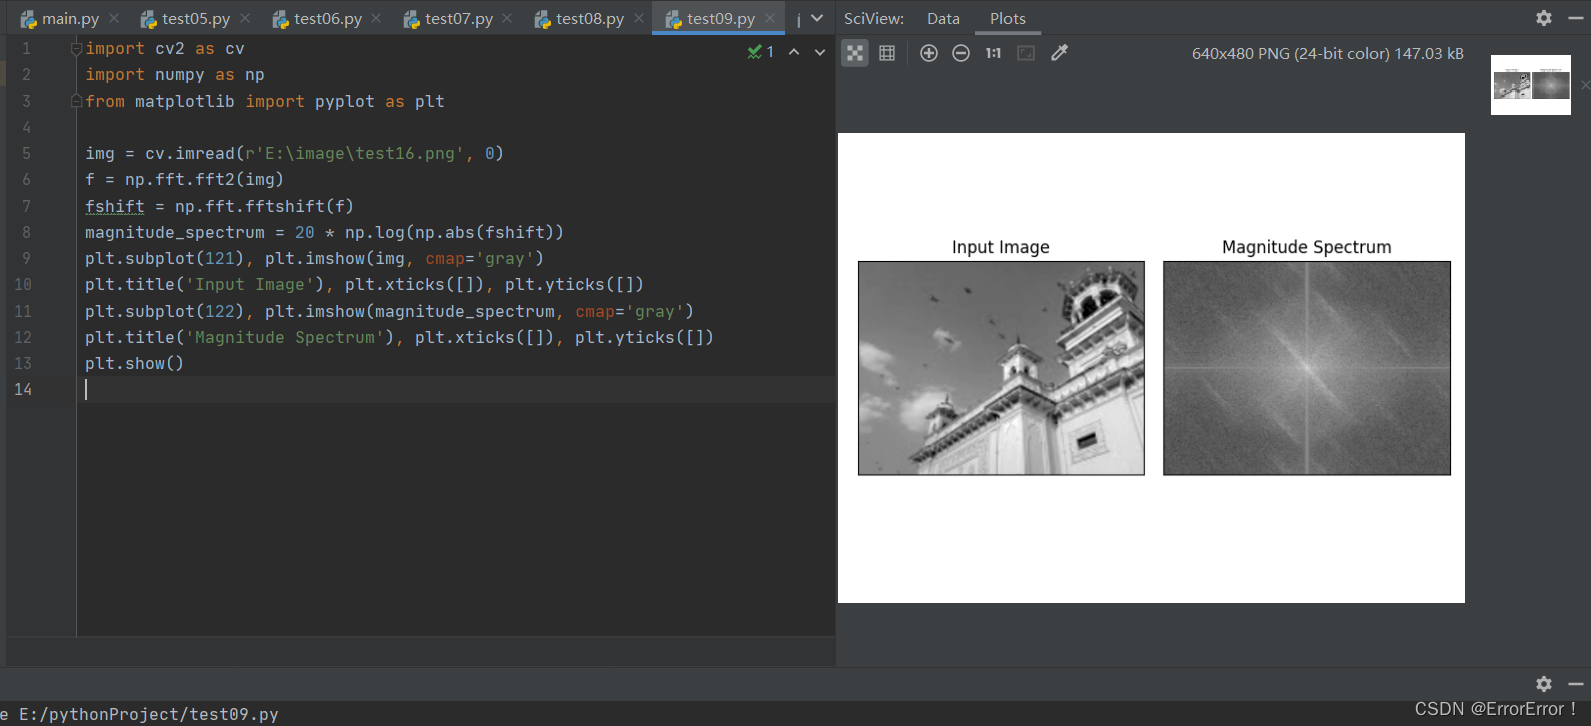Collapse the import block fold marker on line 1
The height and width of the screenshot is (726, 1591).
(76, 48)
